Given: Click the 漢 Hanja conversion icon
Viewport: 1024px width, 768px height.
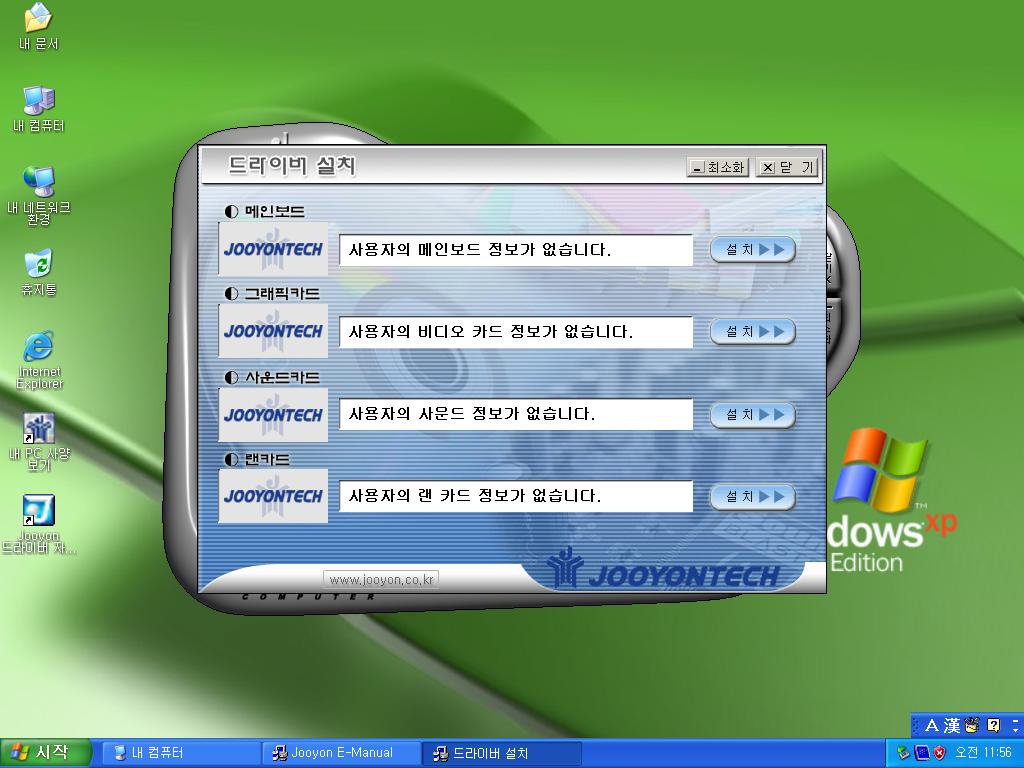Looking at the screenshot, I should [x=952, y=726].
